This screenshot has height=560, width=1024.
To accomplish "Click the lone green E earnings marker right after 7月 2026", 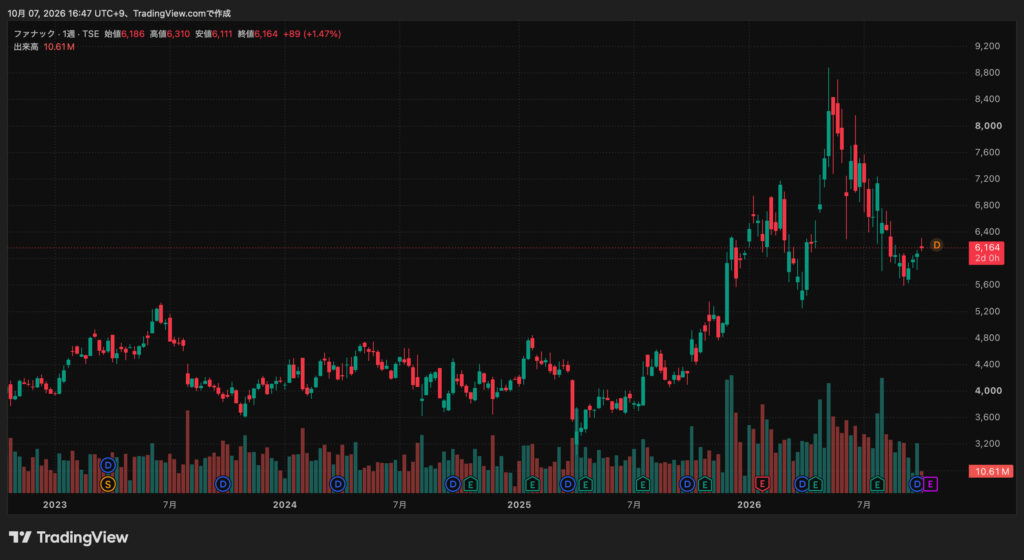I will click(877, 484).
